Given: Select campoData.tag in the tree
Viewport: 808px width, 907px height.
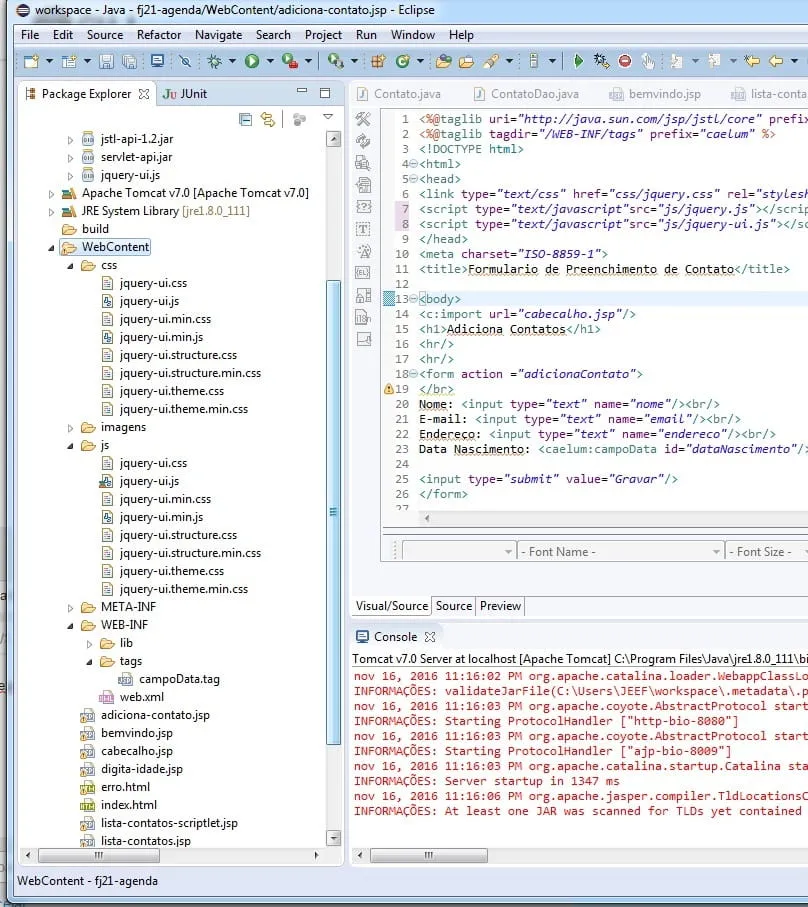Looking at the screenshot, I should coord(179,679).
